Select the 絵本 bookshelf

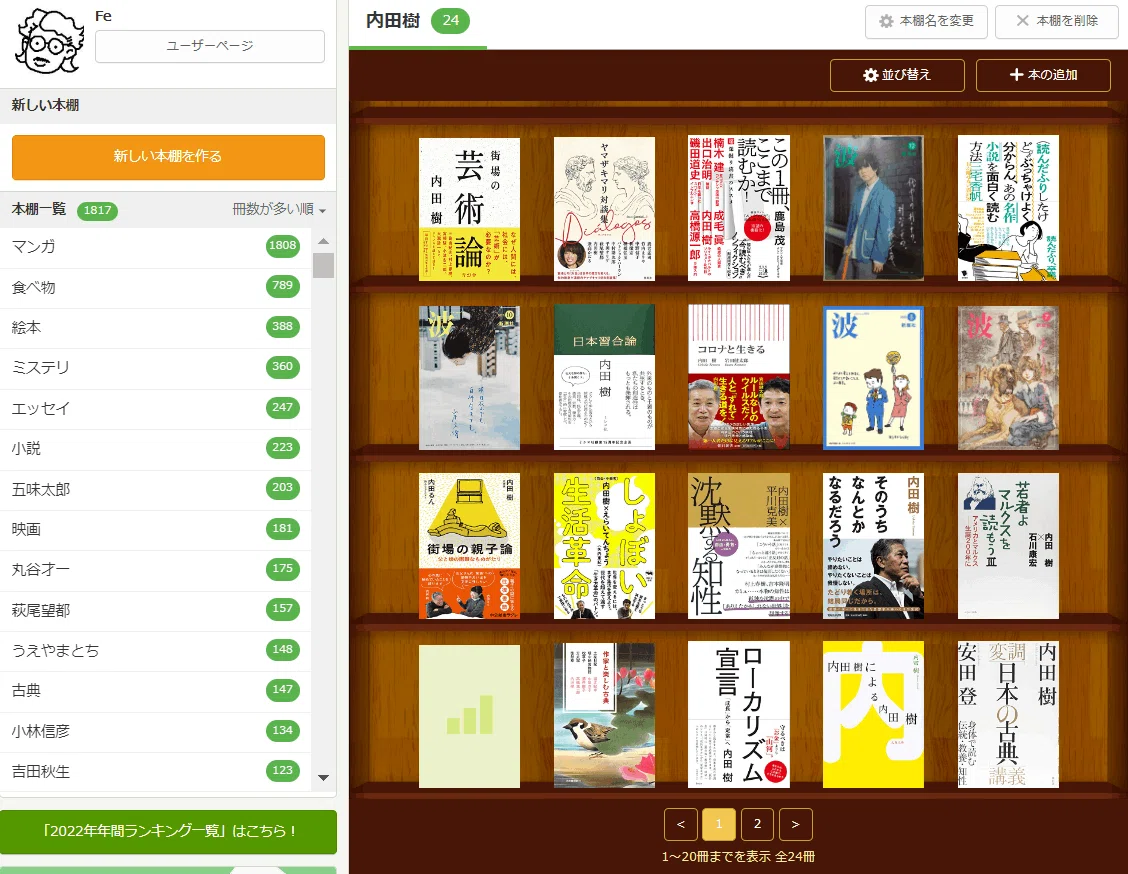pos(155,327)
